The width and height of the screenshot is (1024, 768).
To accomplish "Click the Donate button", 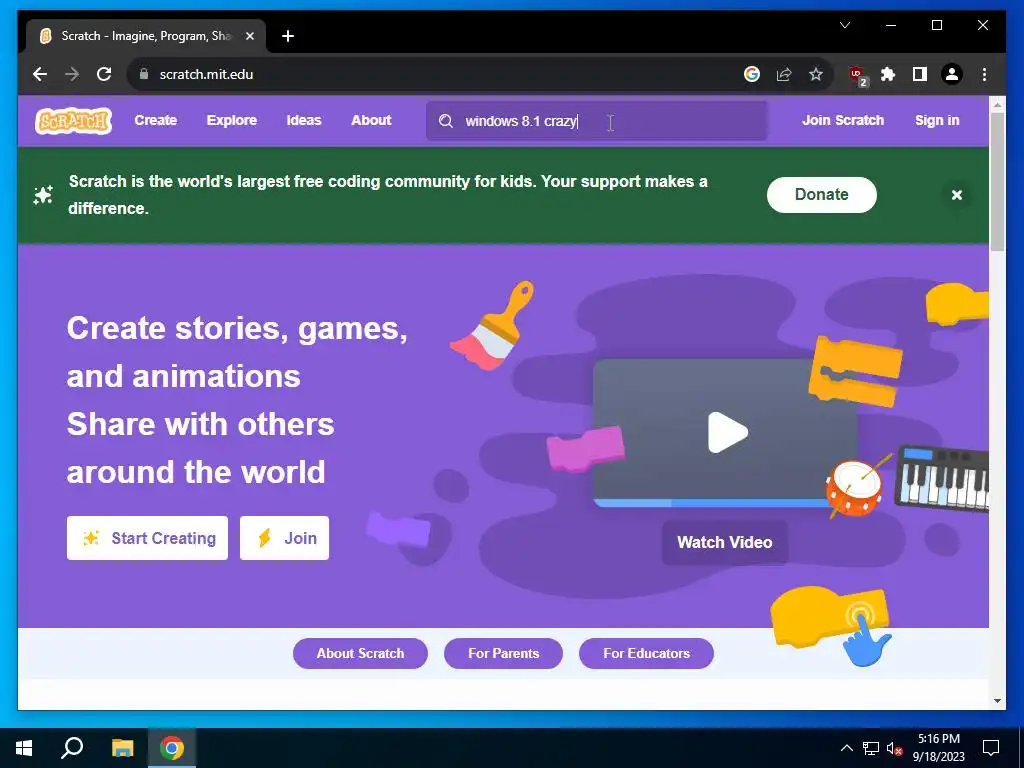I will [822, 195].
